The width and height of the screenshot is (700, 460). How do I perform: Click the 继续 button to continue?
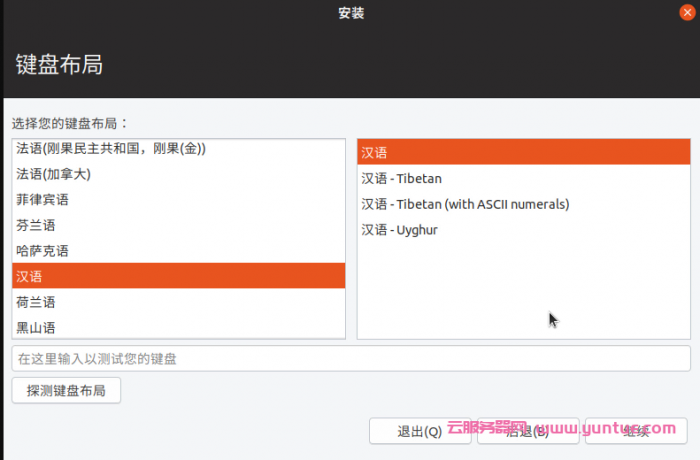(636, 431)
